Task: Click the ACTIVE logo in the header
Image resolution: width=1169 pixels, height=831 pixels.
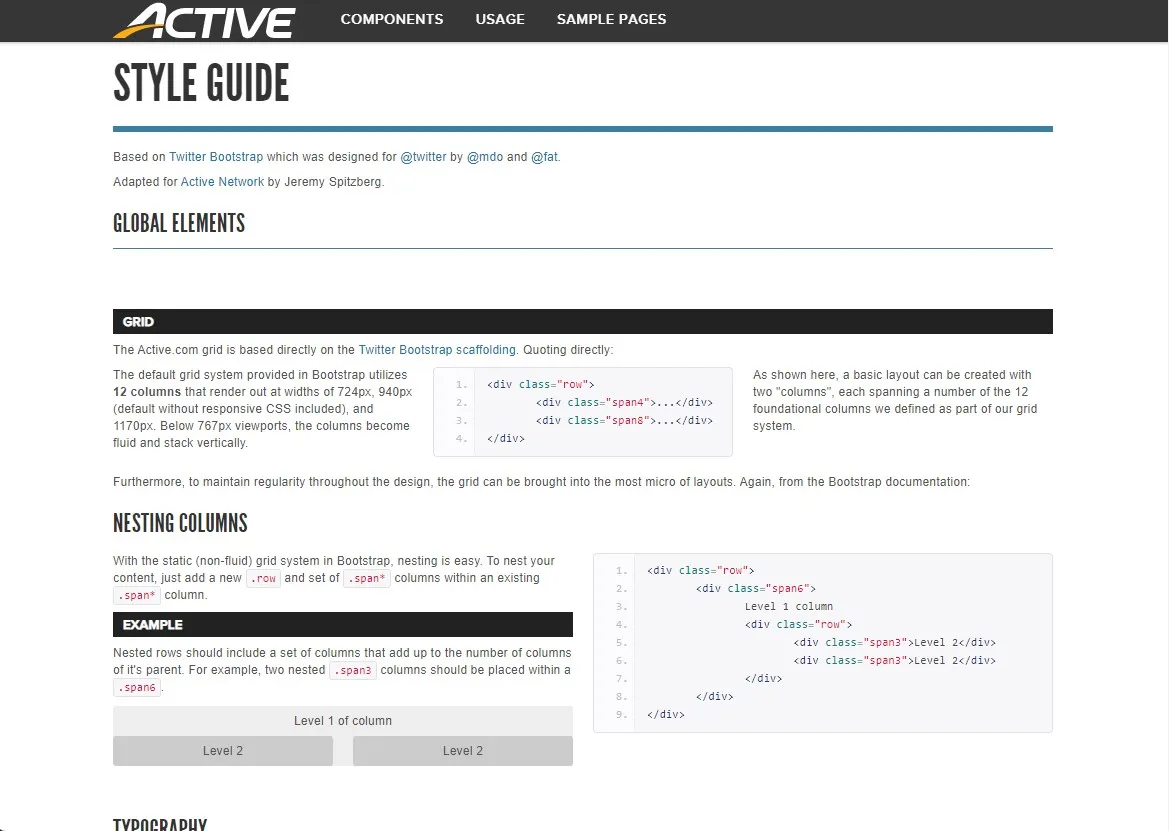Action: click(204, 20)
